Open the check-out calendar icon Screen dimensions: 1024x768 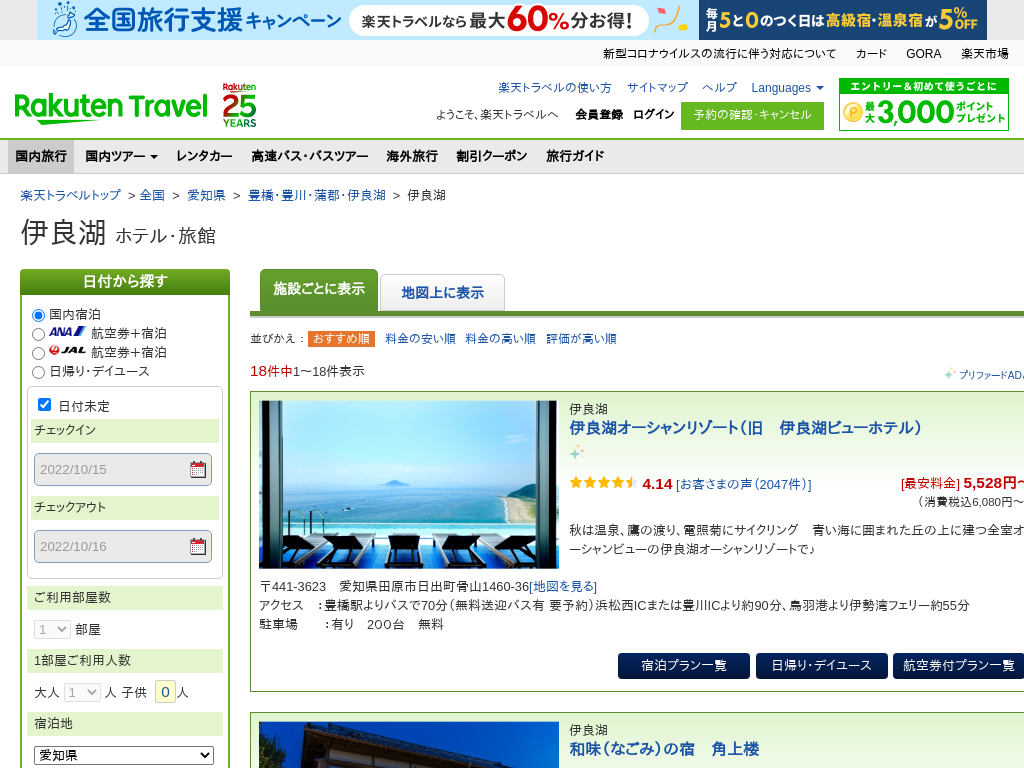click(198, 547)
